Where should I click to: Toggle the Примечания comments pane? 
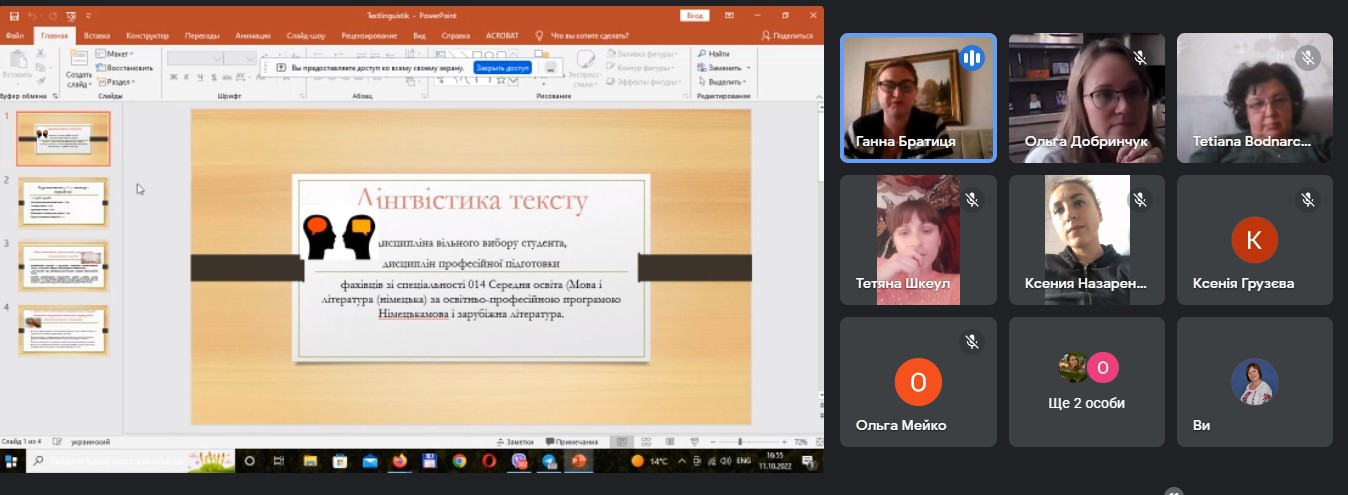570,441
